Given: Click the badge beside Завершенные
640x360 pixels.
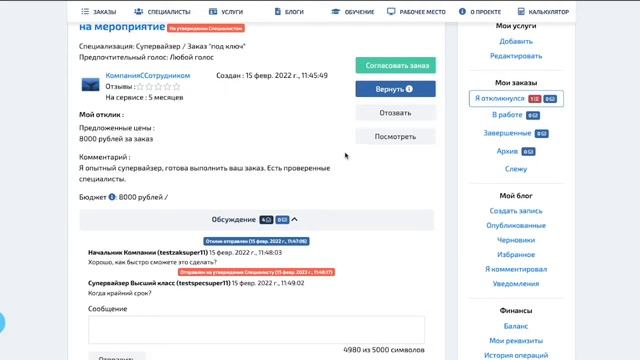Looking at the screenshot, I should click(542, 133).
